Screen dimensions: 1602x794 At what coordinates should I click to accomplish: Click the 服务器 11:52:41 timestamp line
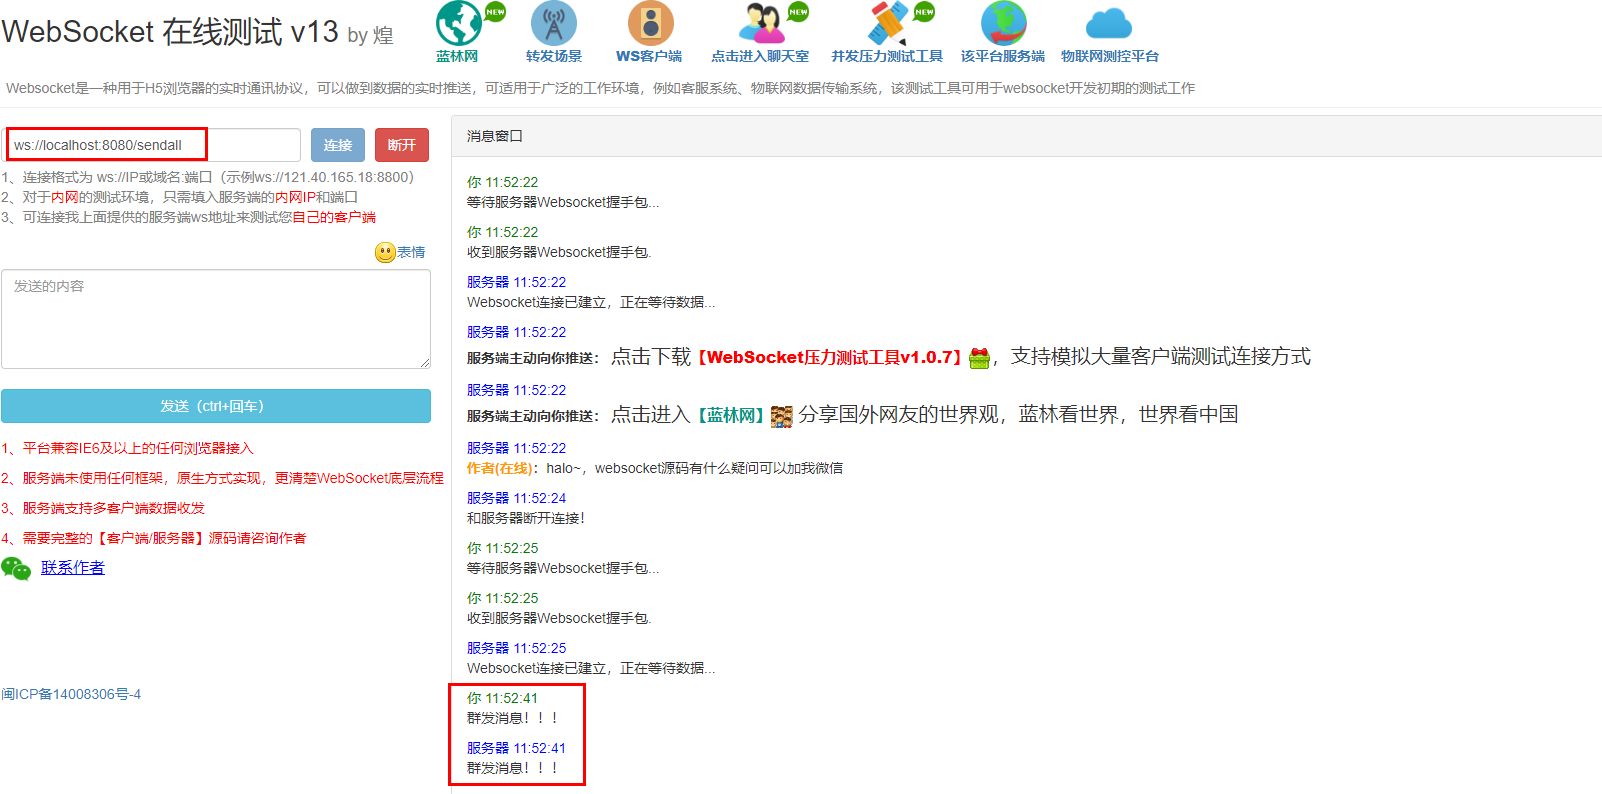516,748
